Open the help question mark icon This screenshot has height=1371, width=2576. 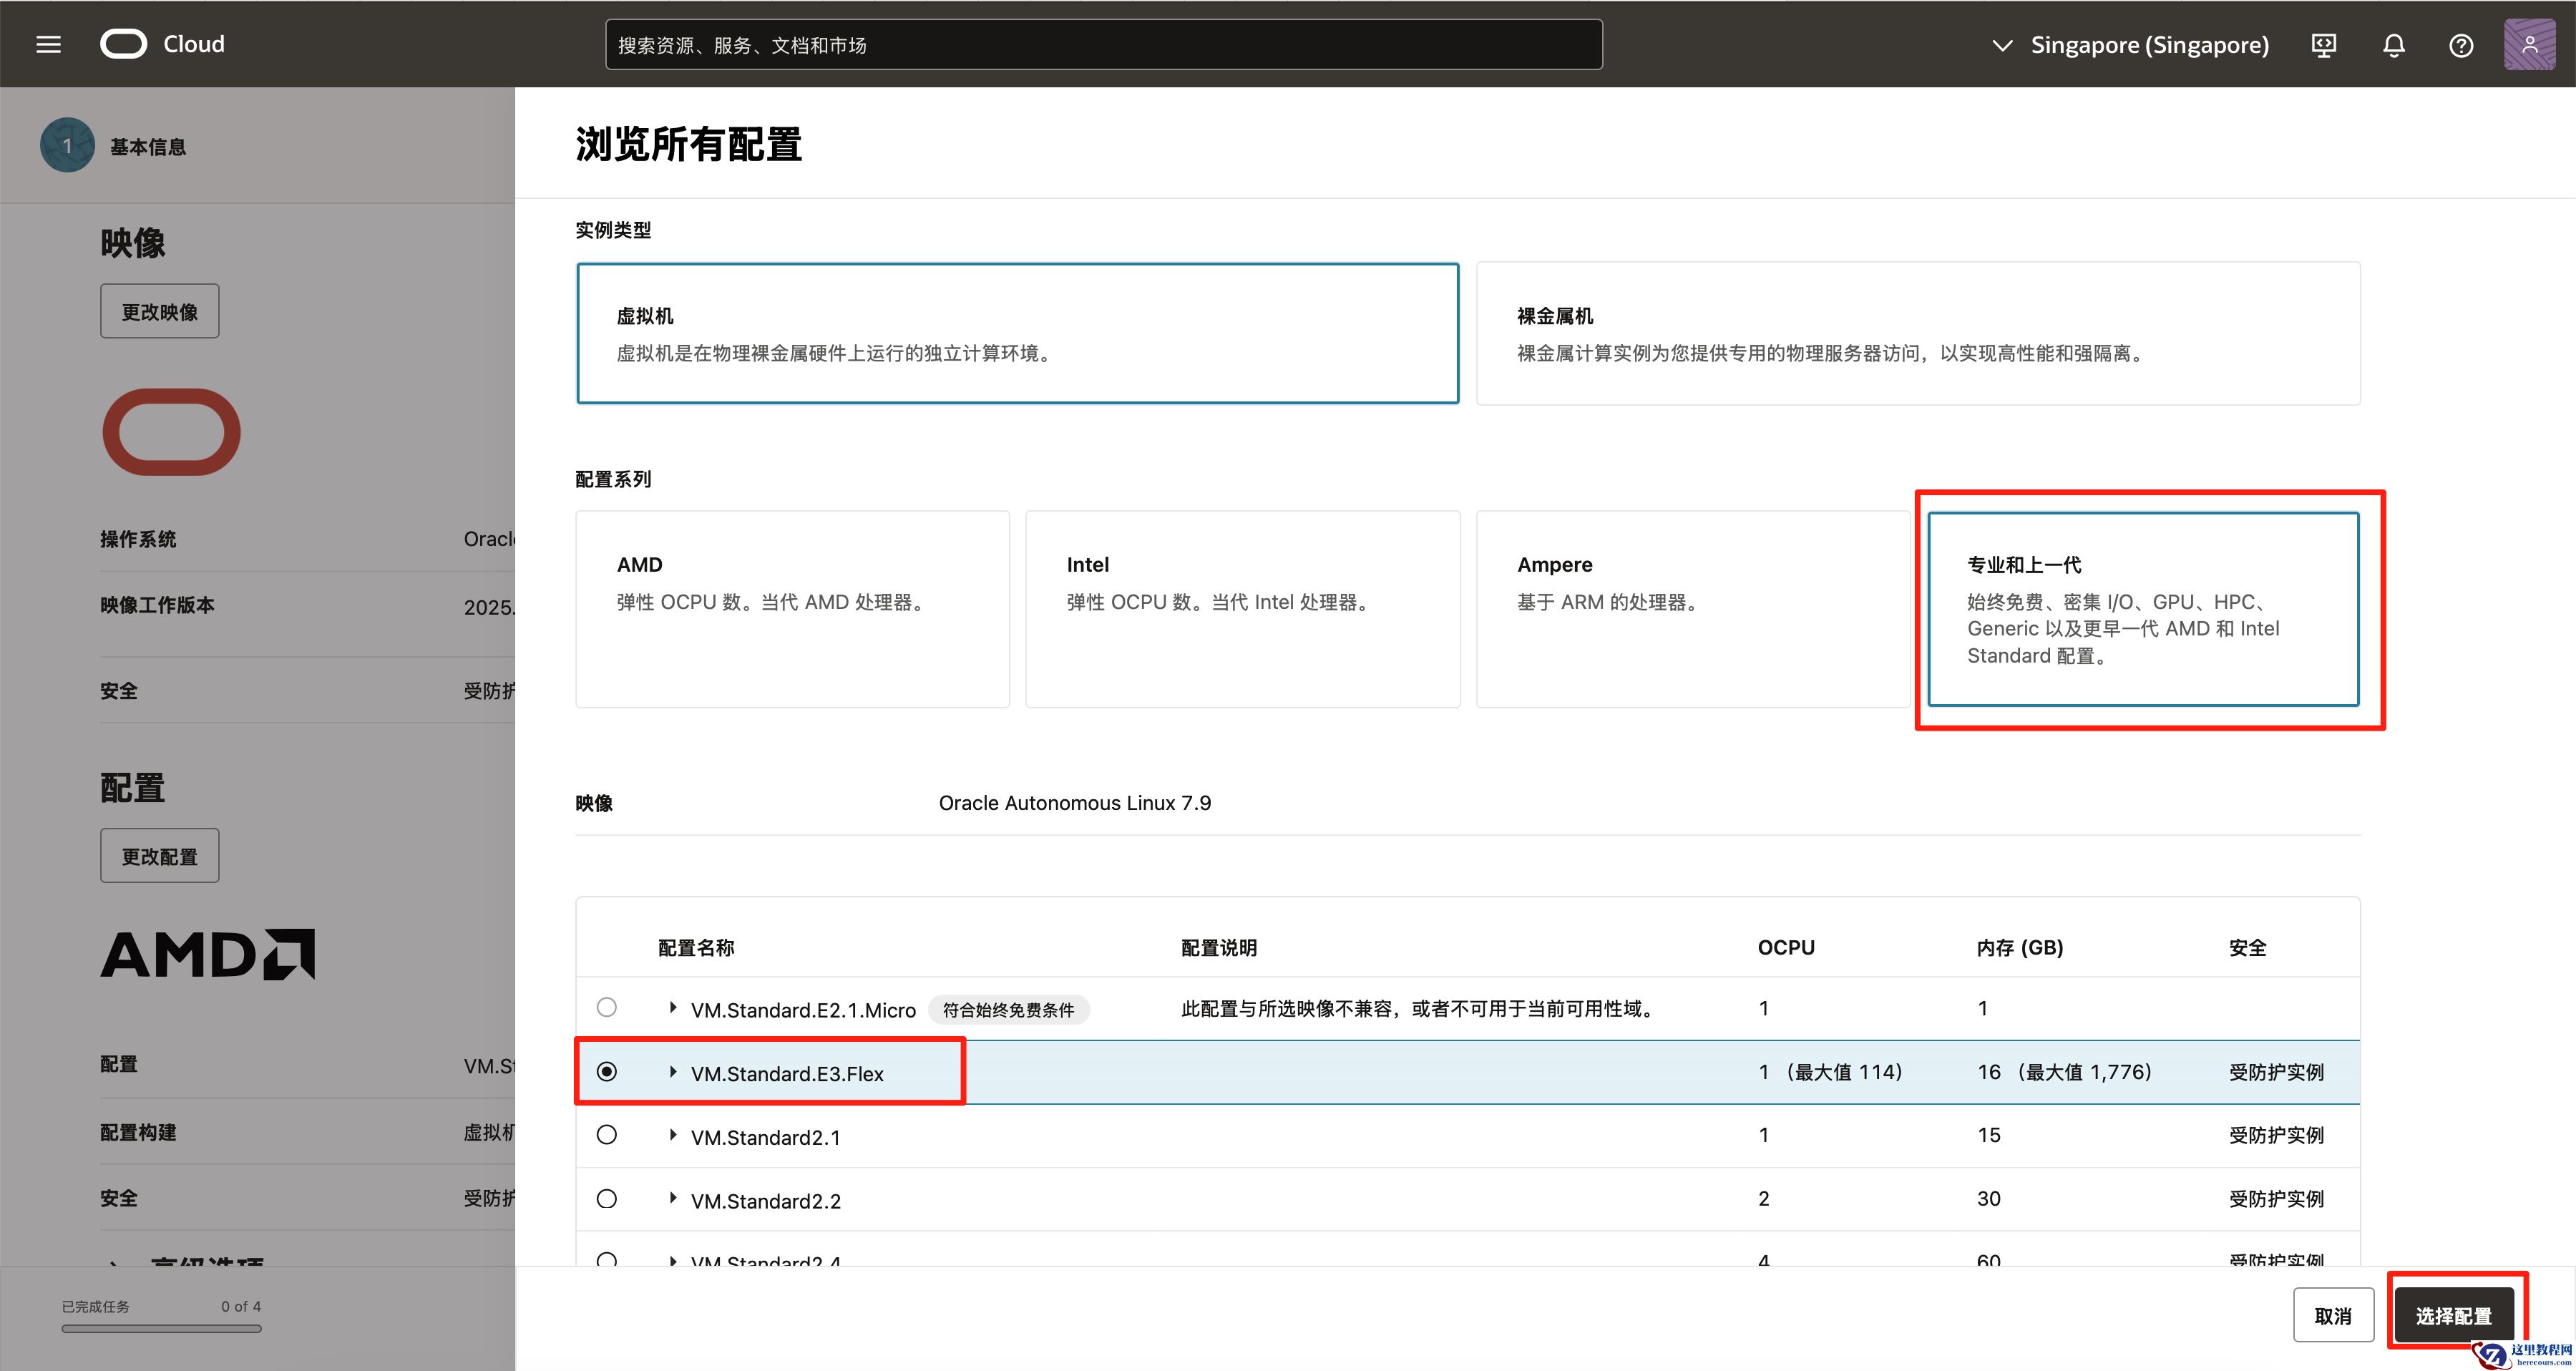tap(2461, 45)
